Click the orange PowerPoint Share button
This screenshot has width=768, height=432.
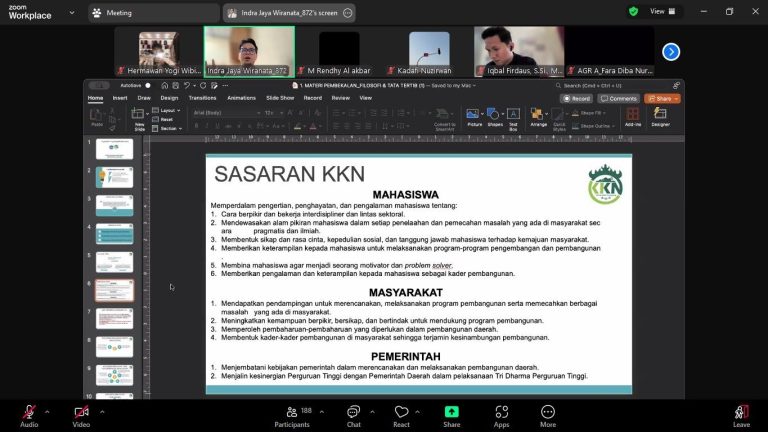click(662, 98)
